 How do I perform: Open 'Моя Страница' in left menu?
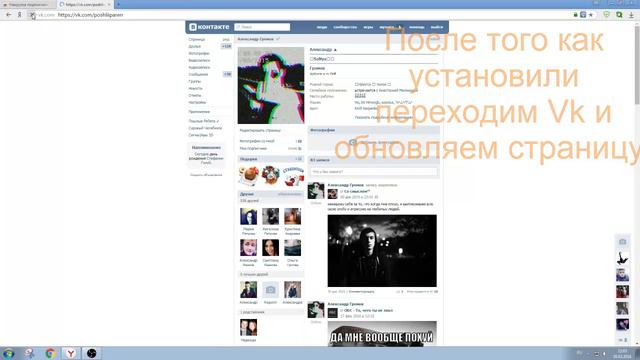coord(197,40)
